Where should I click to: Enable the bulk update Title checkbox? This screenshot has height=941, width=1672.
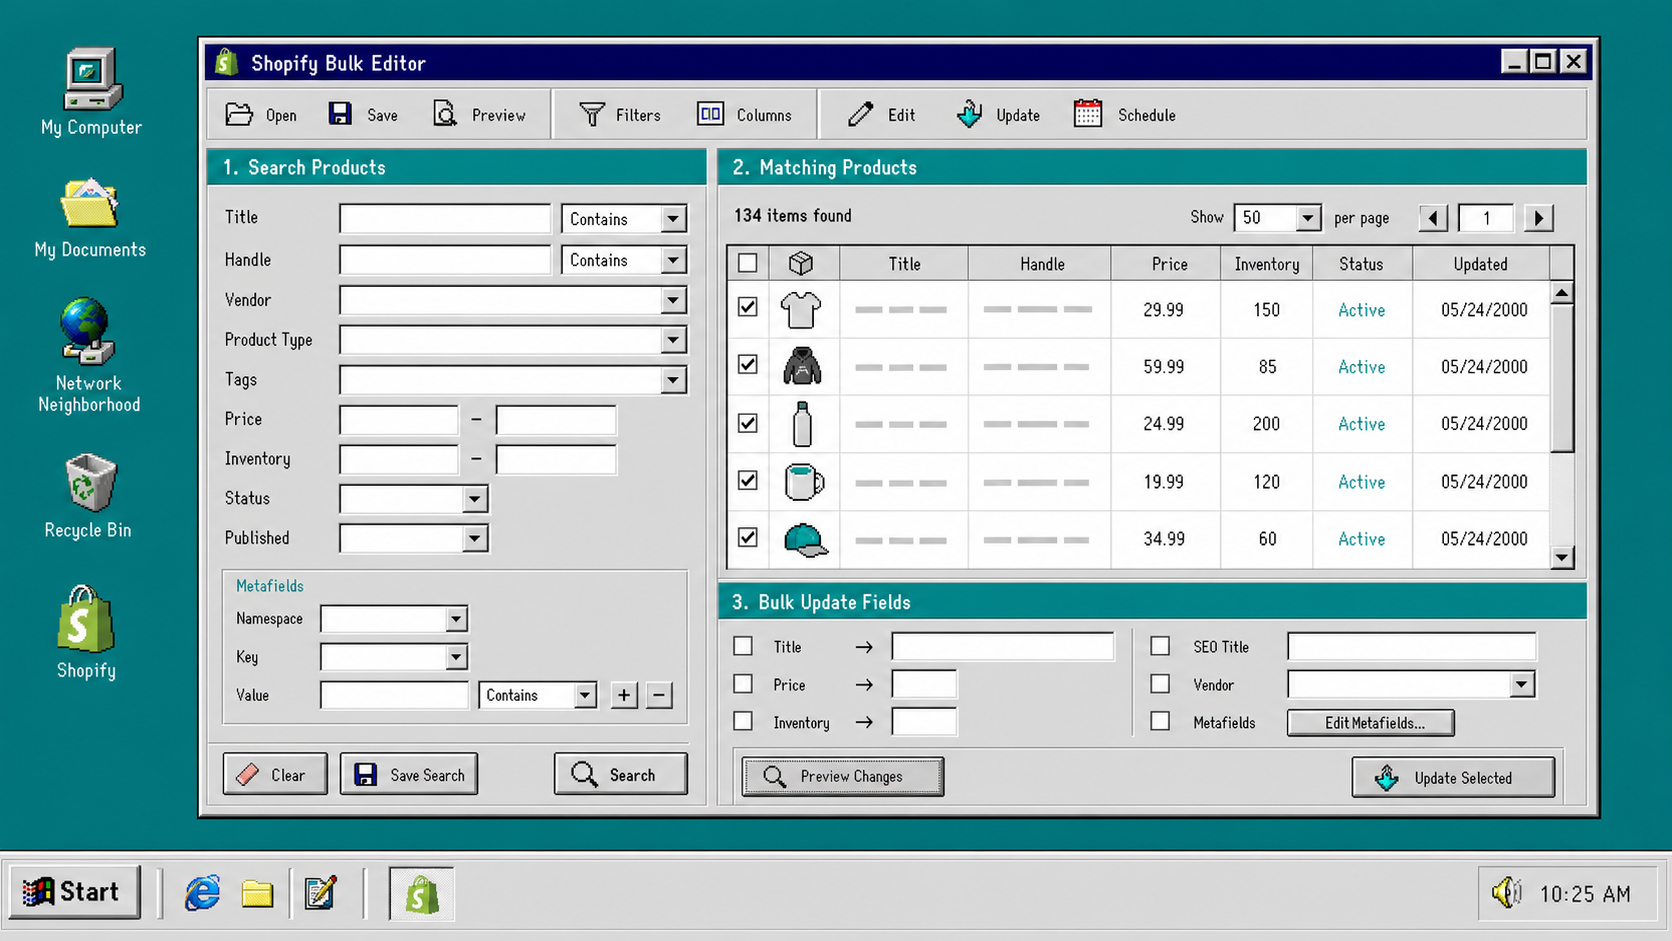[743, 646]
